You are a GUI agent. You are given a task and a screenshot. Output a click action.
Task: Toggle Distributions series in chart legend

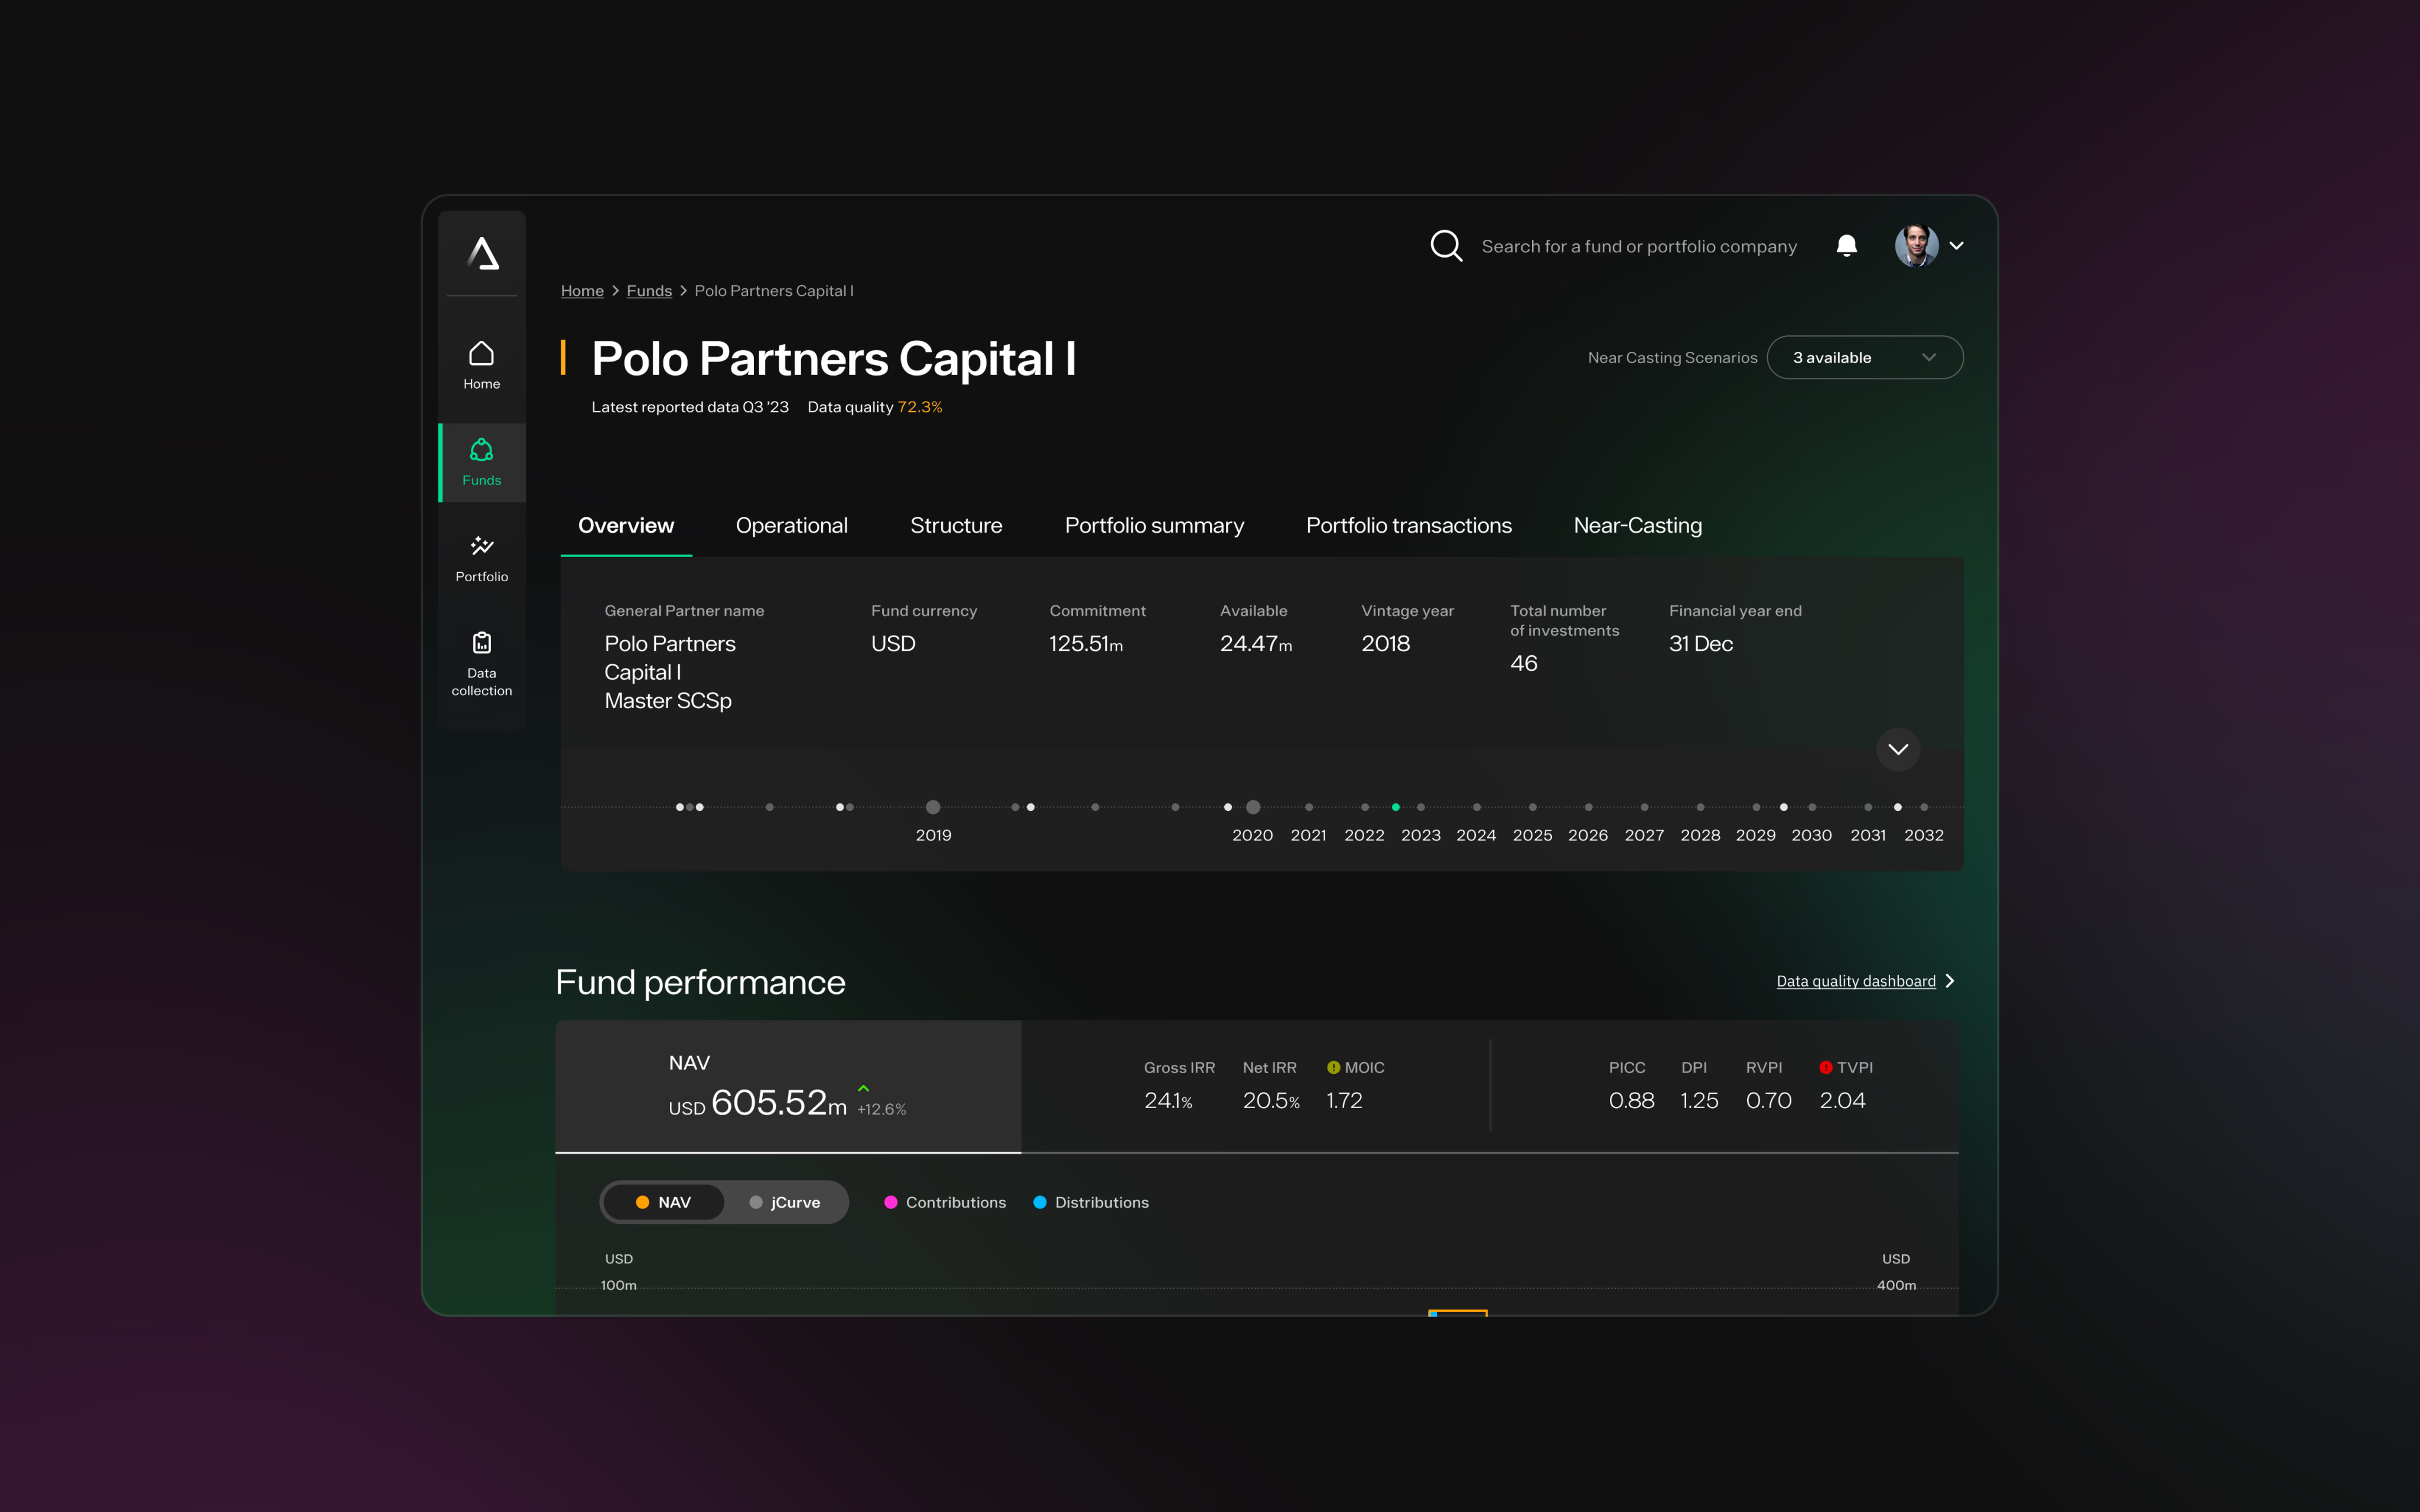coord(1091,1202)
